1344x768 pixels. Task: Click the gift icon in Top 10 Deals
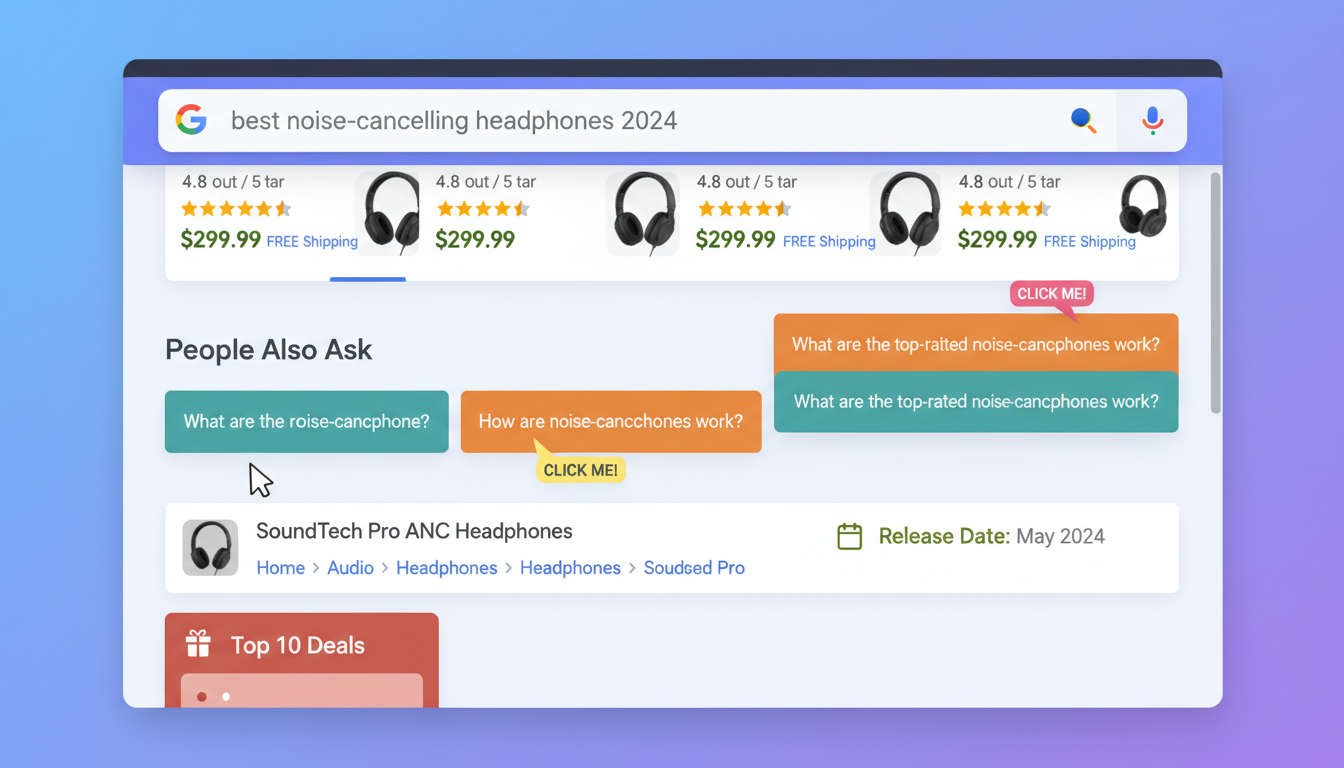click(198, 644)
